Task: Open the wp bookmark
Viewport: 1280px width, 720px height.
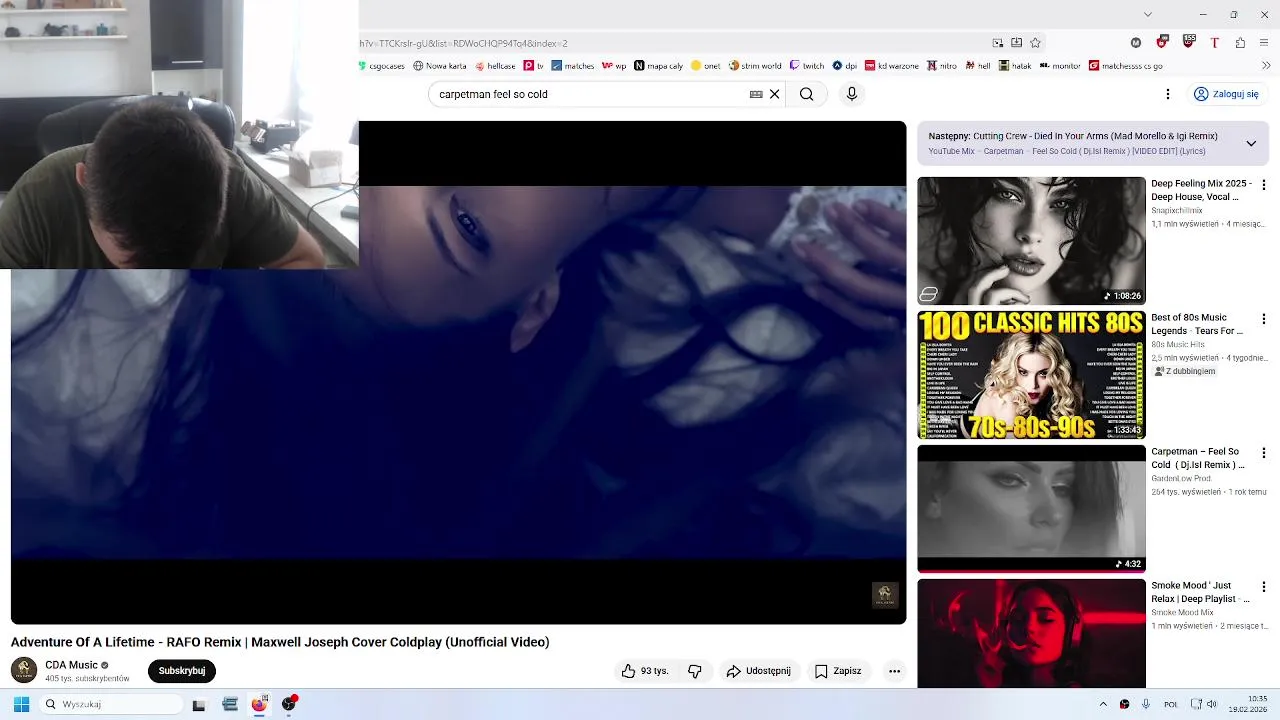Action: 614,66
